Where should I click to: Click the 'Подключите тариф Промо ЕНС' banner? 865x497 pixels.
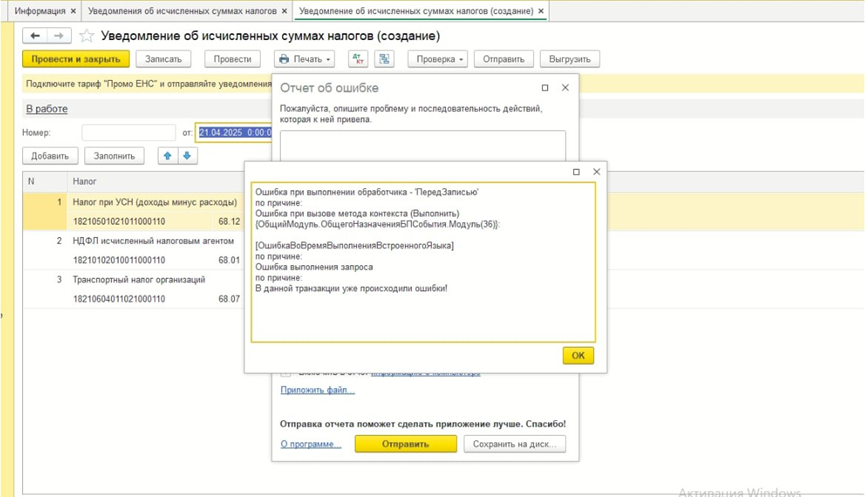pos(148,84)
